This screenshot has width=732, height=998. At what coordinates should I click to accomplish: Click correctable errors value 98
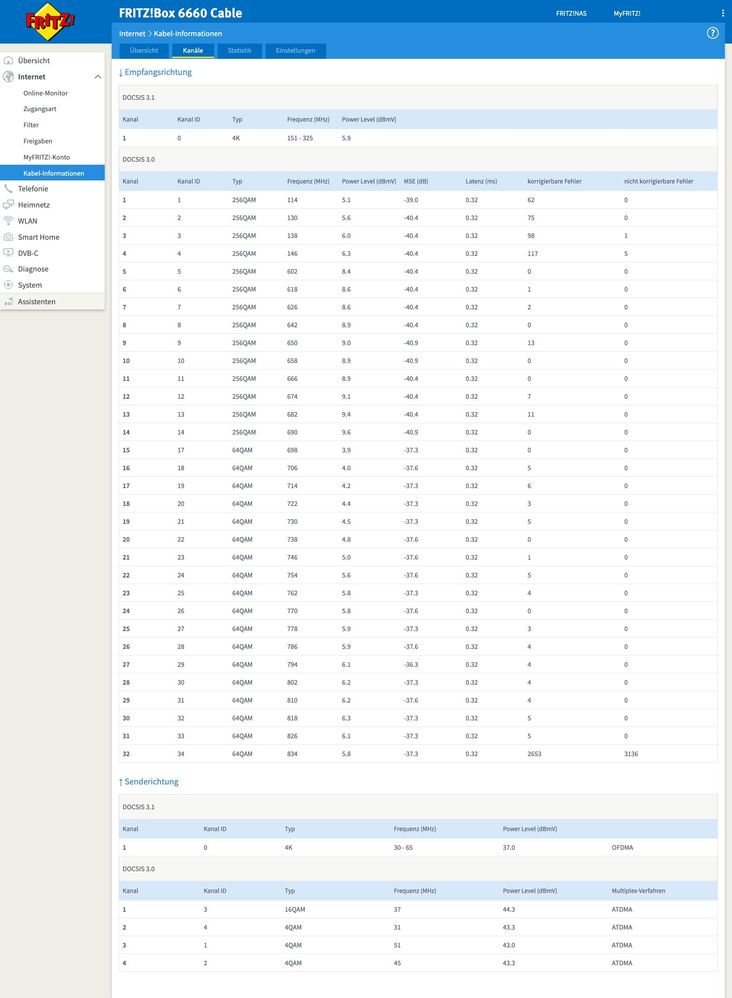coord(531,235)
